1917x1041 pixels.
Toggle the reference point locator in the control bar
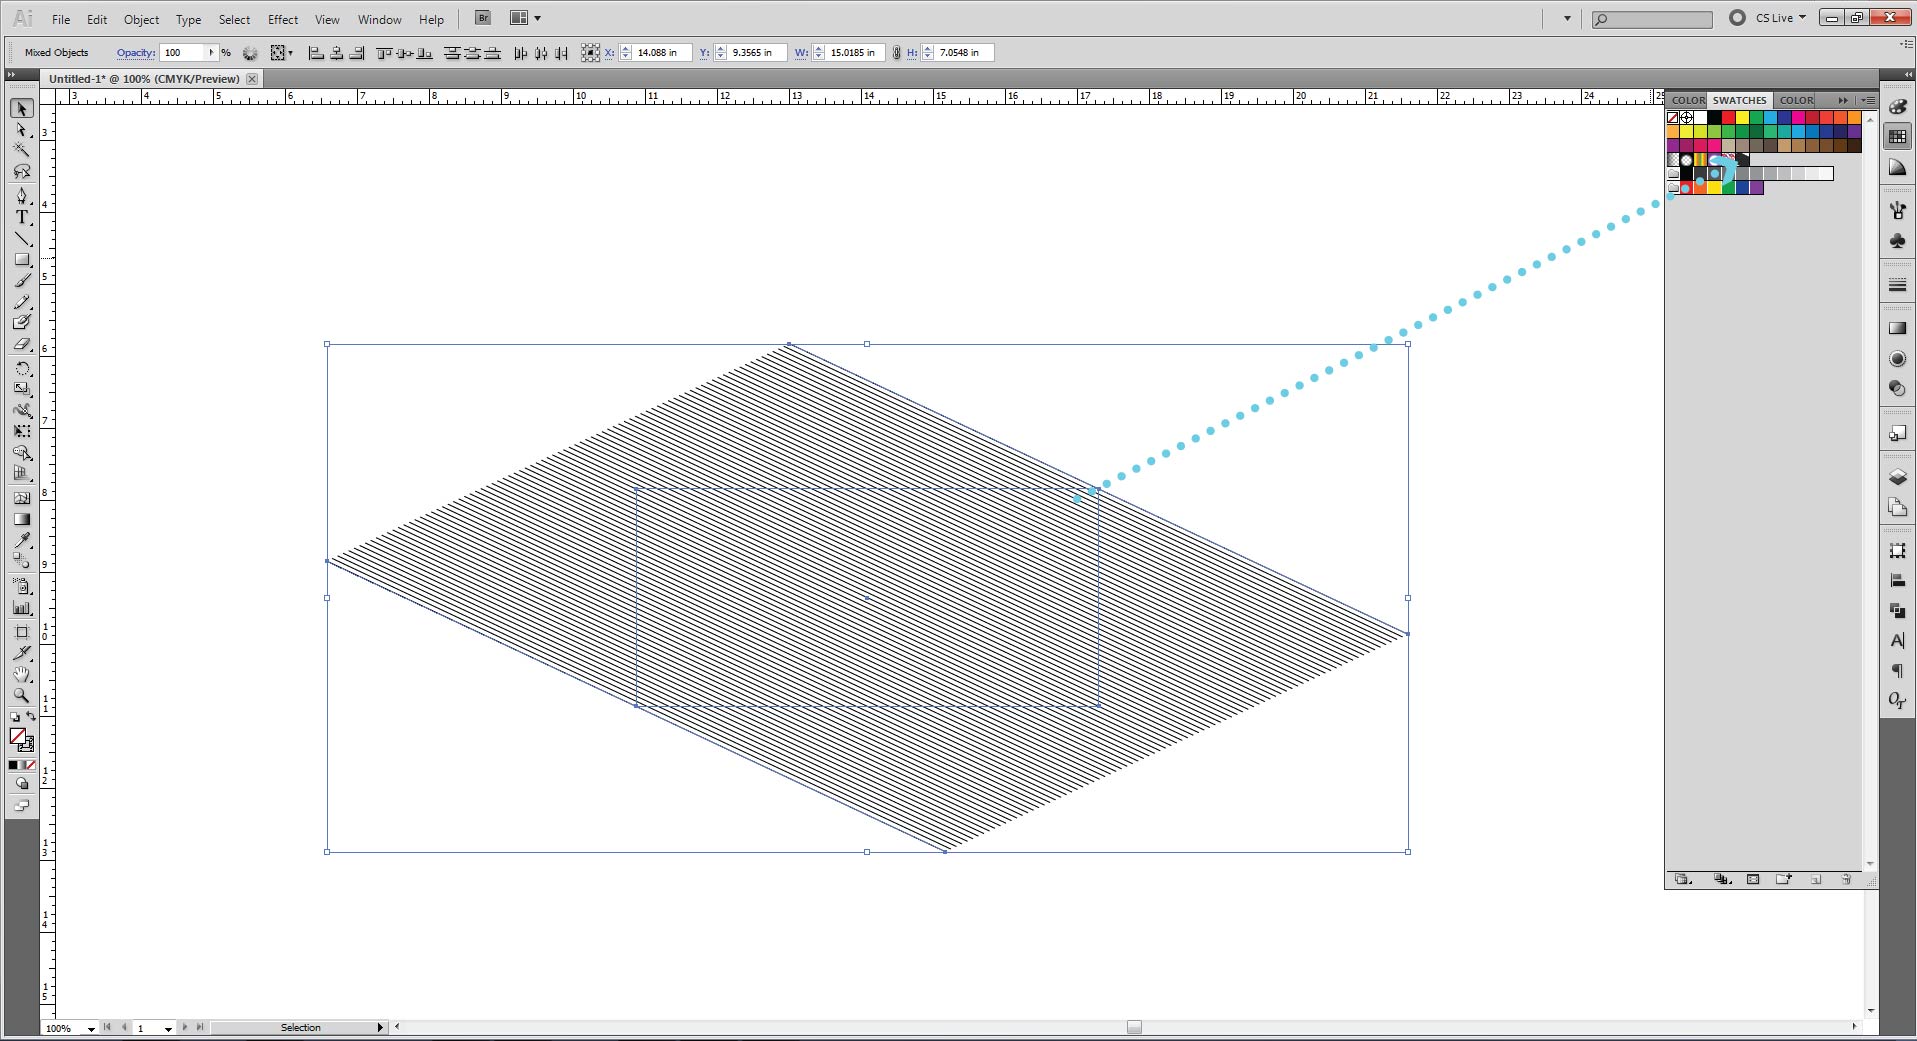[589, 53]
